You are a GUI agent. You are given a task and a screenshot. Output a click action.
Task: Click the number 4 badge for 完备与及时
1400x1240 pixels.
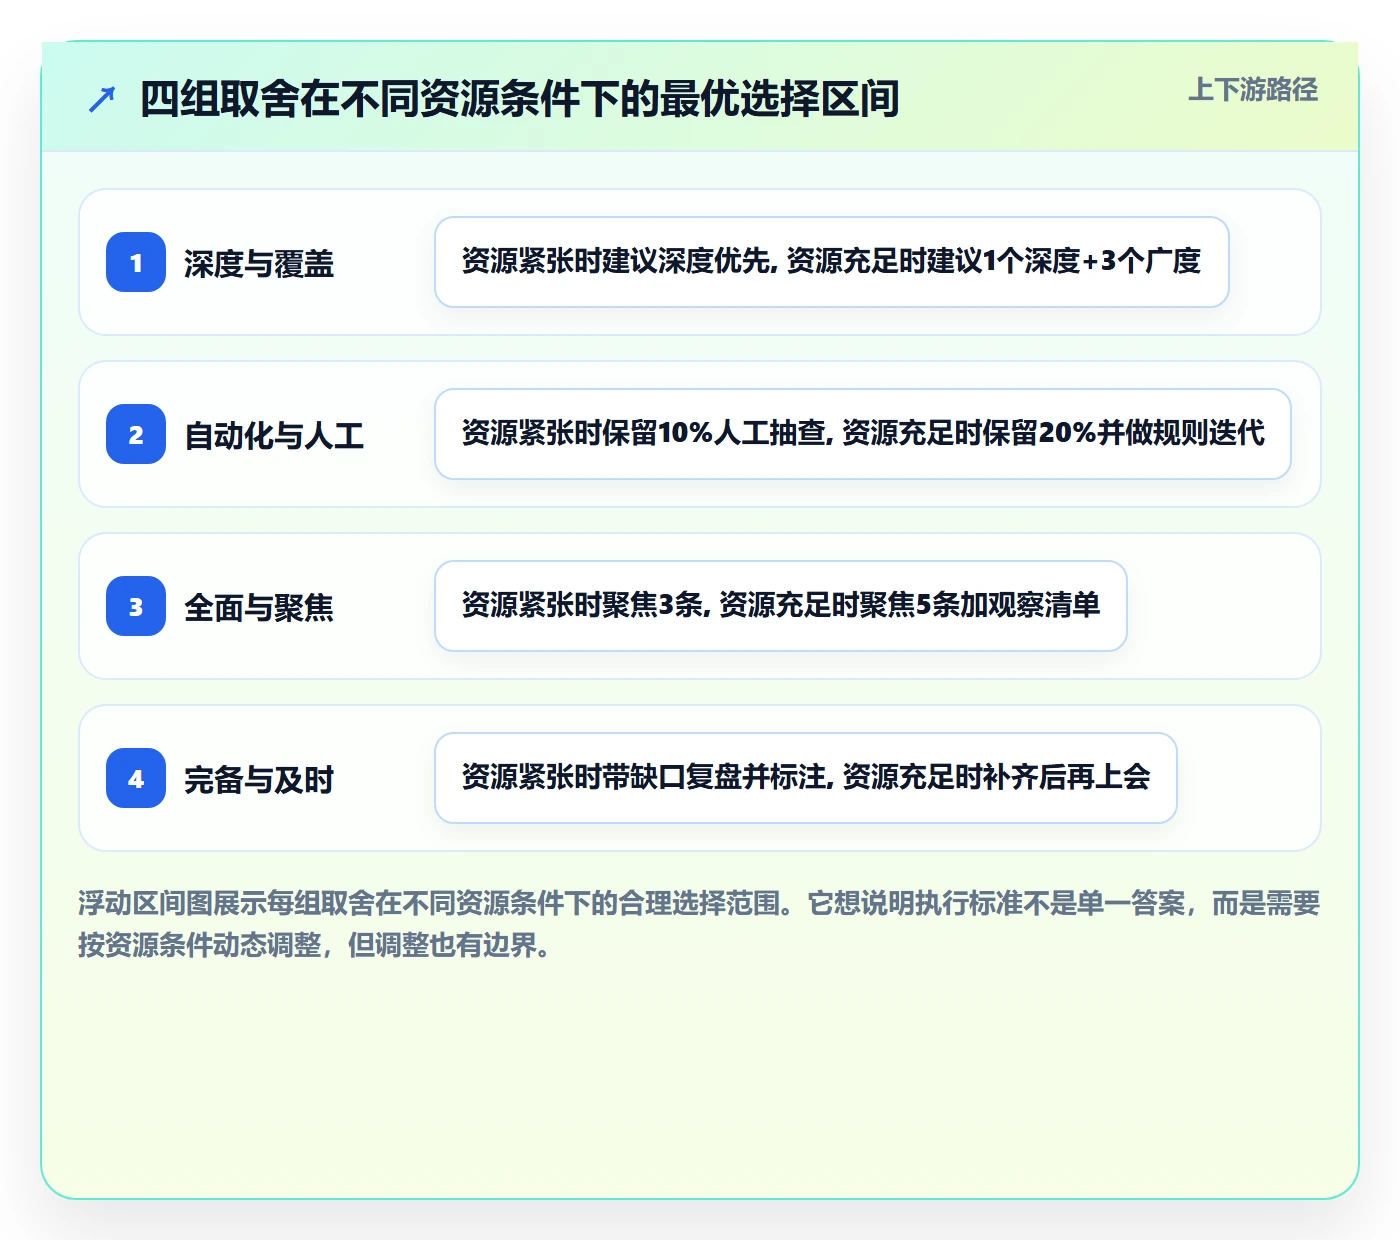point(136,778)
